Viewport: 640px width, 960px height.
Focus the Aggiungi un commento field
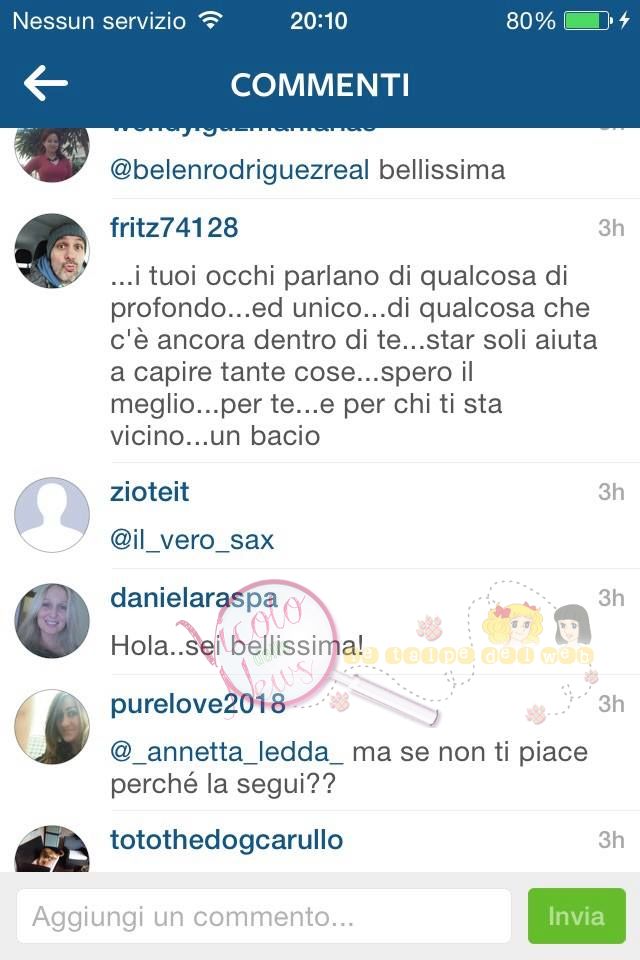[264, 916]
